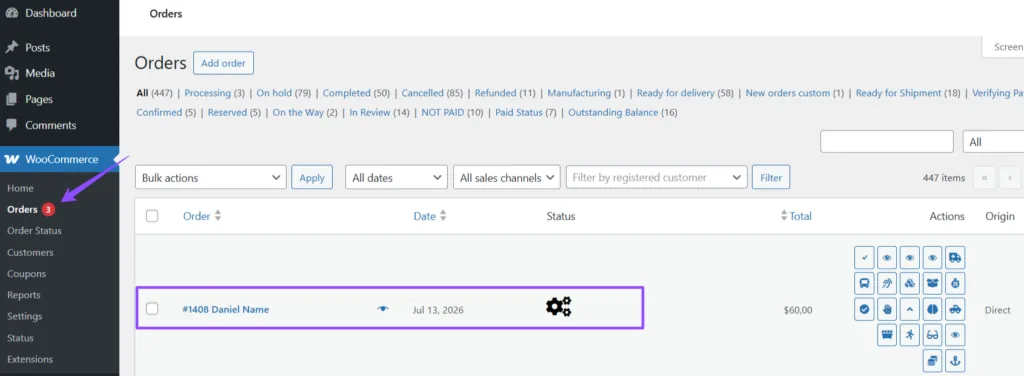Filter orders by Ready for Shipment (18)
This screenshot has height=376, width=1024.
908,93
